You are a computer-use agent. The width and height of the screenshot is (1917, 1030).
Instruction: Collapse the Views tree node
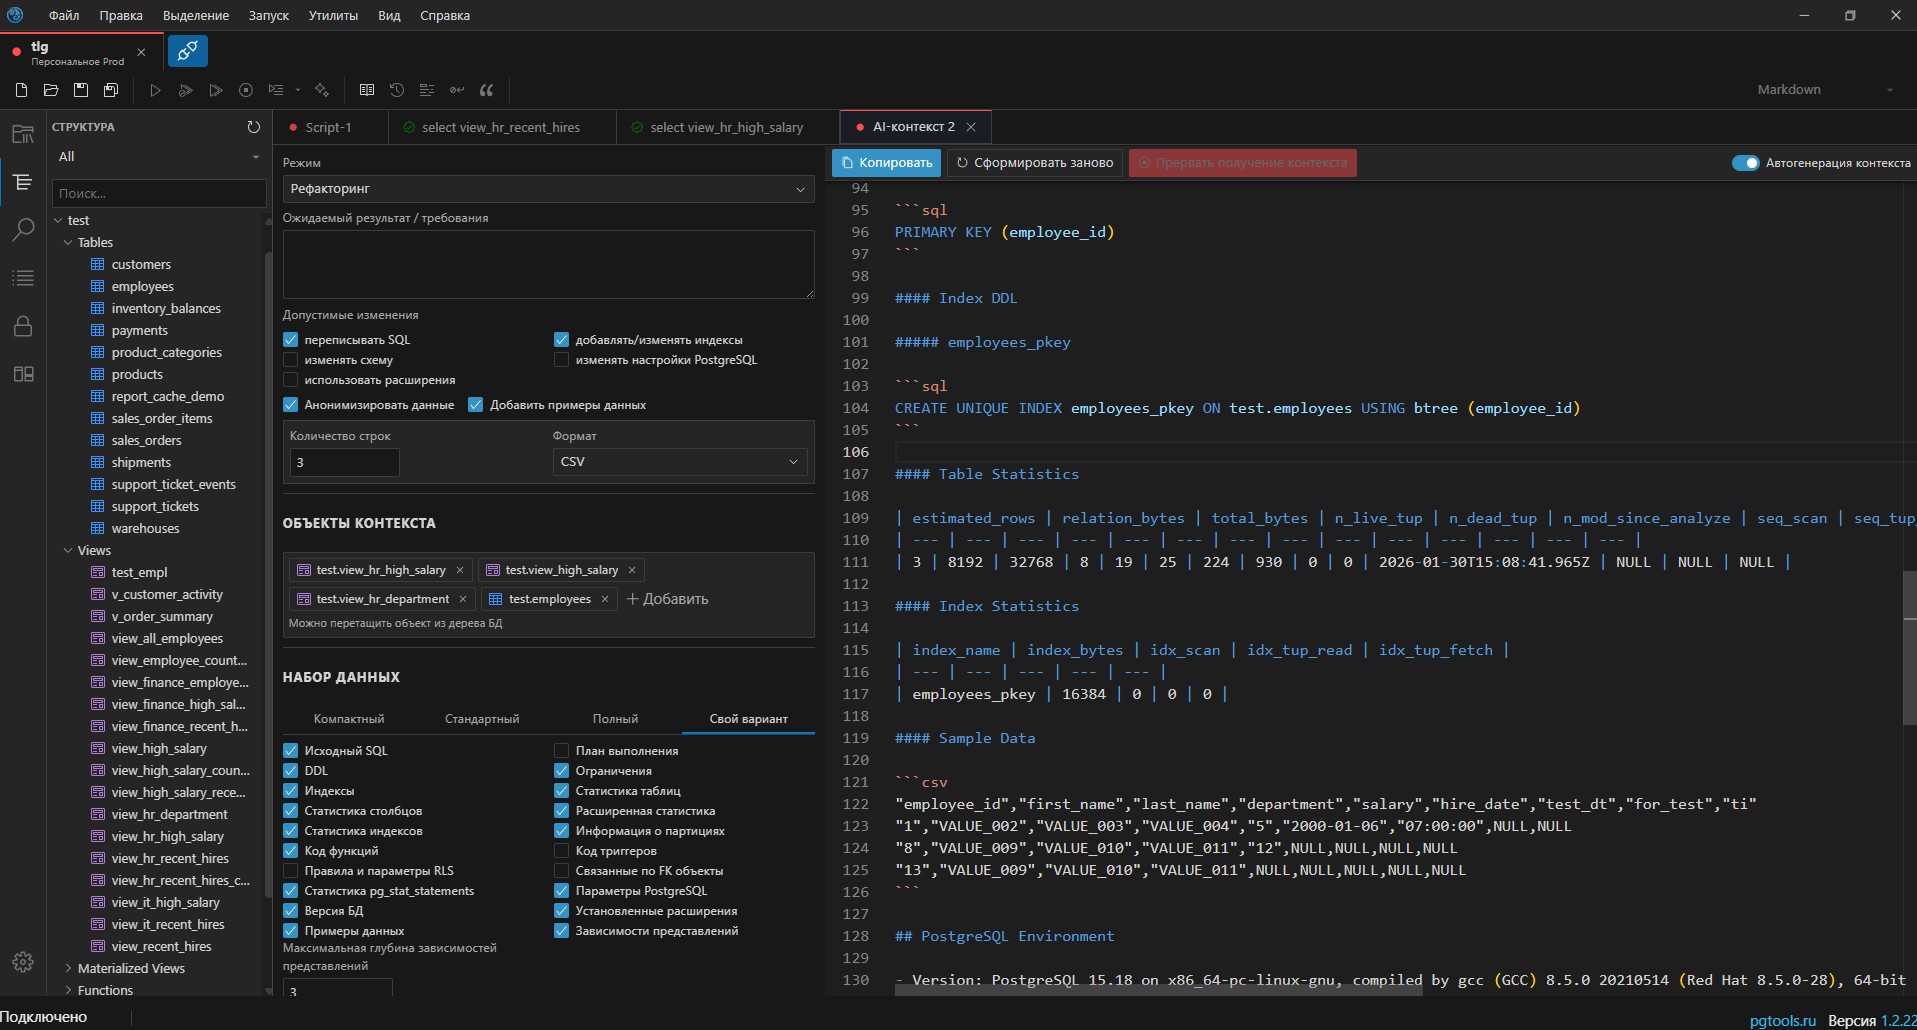pyautogui.click(x=68, y=551)
